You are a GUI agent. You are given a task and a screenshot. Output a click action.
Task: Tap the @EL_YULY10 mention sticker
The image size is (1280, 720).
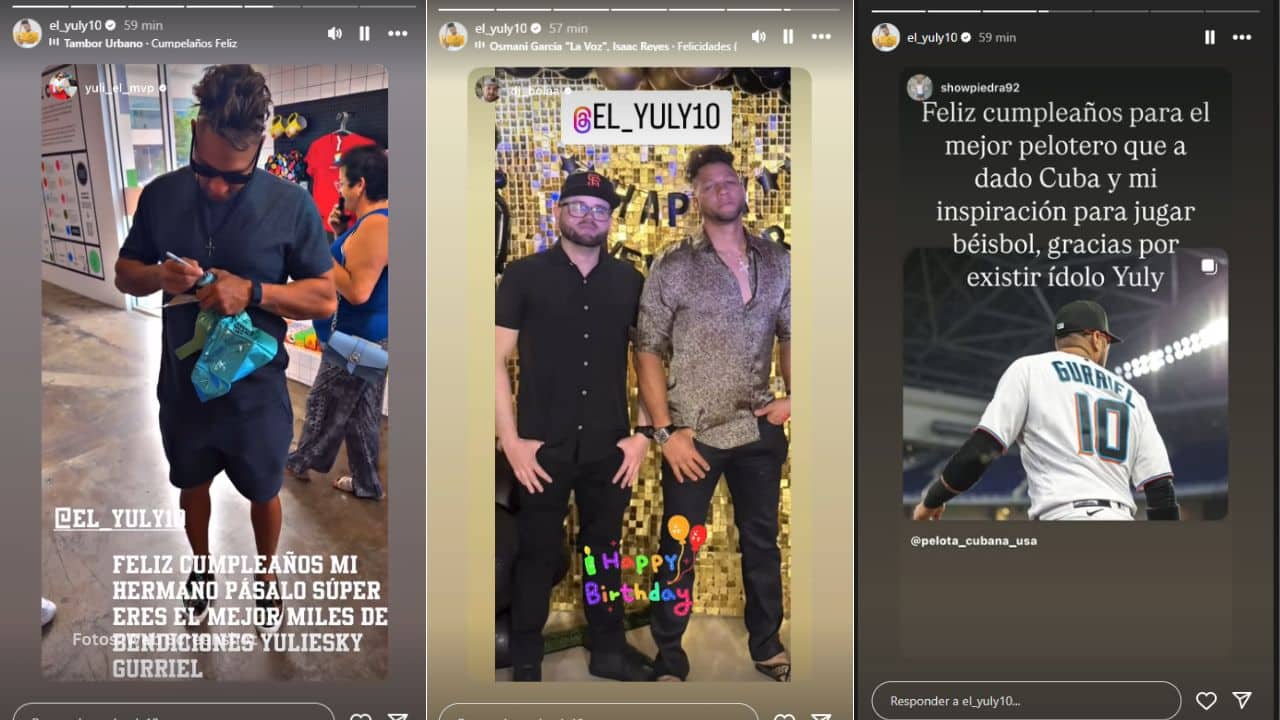[646, 117]
